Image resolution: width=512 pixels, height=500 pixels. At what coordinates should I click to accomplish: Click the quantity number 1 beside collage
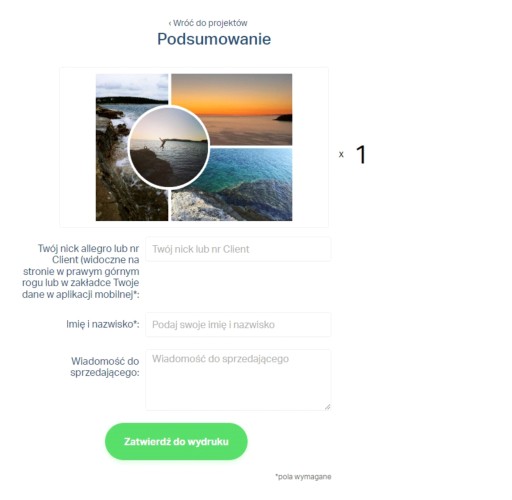click(x=361, y=154)
